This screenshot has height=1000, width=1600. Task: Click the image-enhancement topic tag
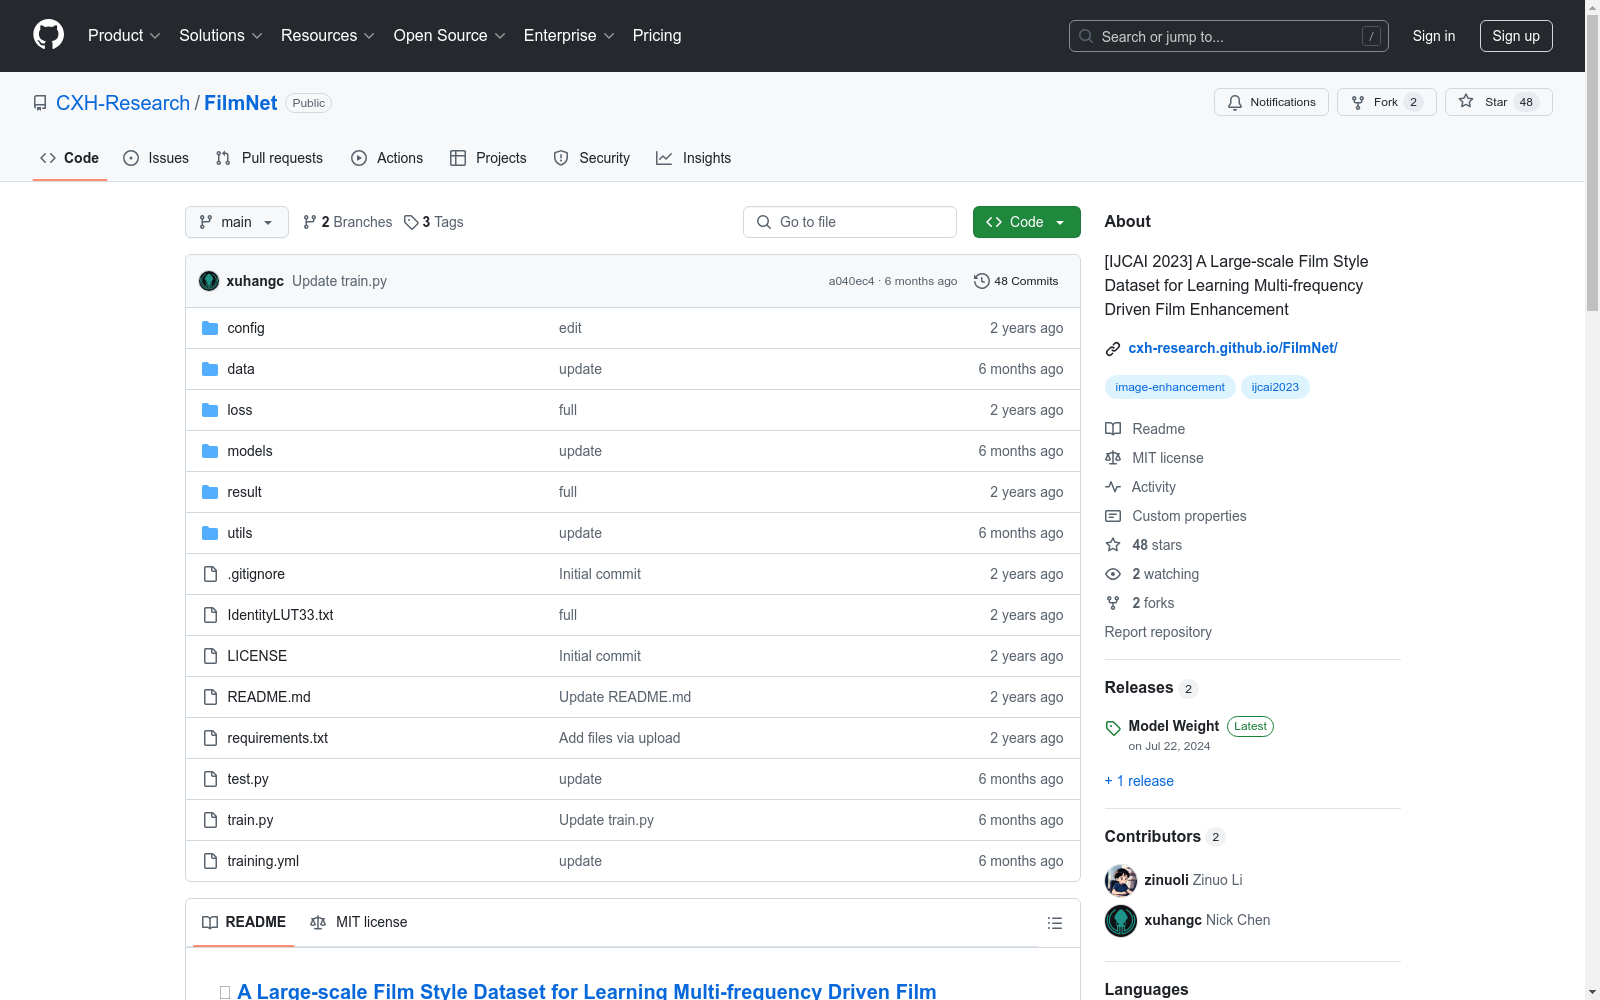[1170, 387]
